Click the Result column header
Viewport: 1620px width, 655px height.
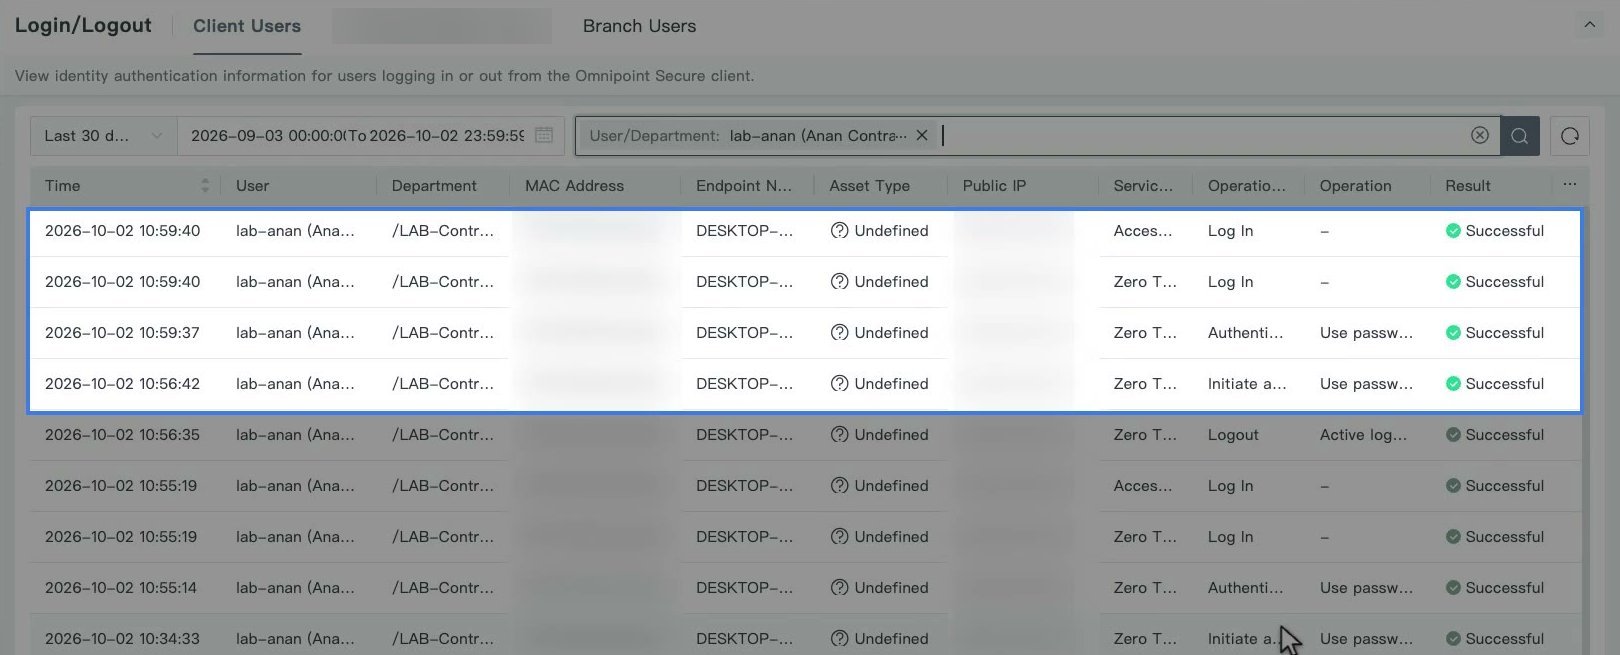tap(1468, 186)
